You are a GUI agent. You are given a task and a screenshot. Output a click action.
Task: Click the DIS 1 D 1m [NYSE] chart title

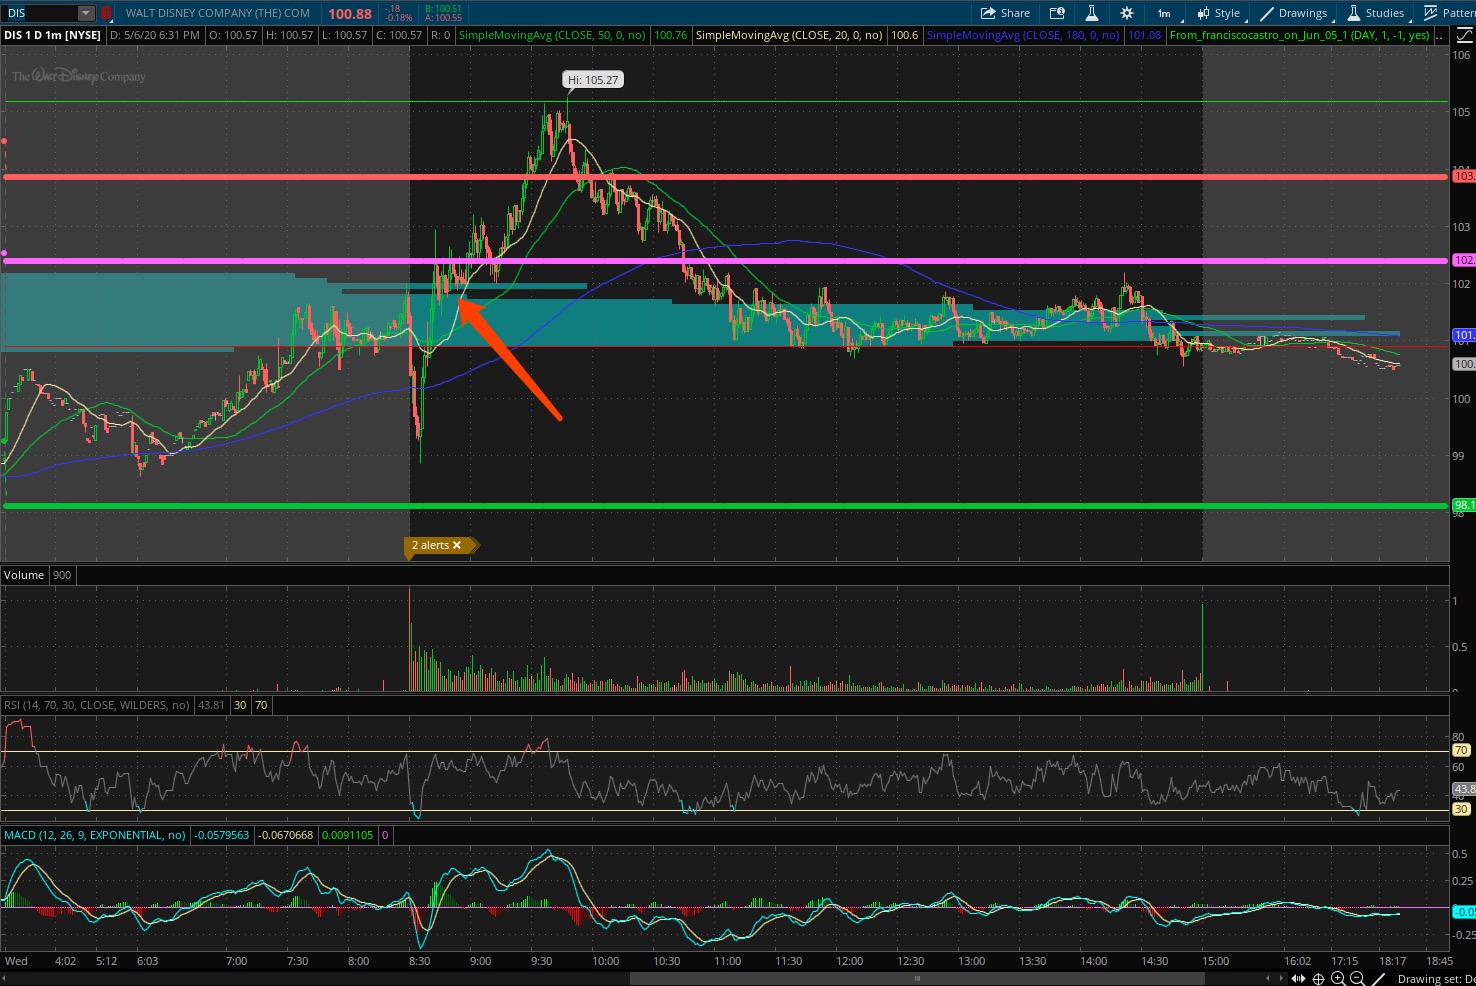coord(52,35)
